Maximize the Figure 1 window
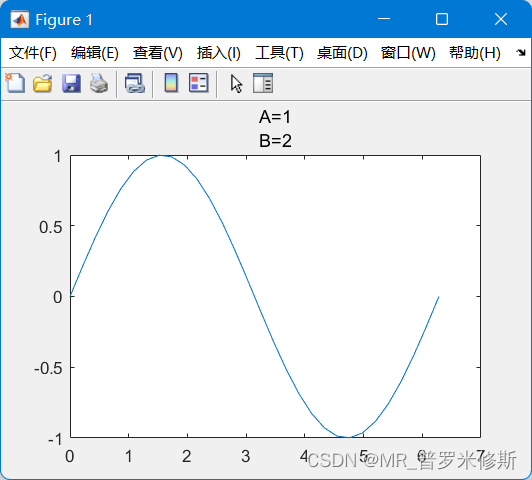 pyautogui.click(x=442, y=19)
